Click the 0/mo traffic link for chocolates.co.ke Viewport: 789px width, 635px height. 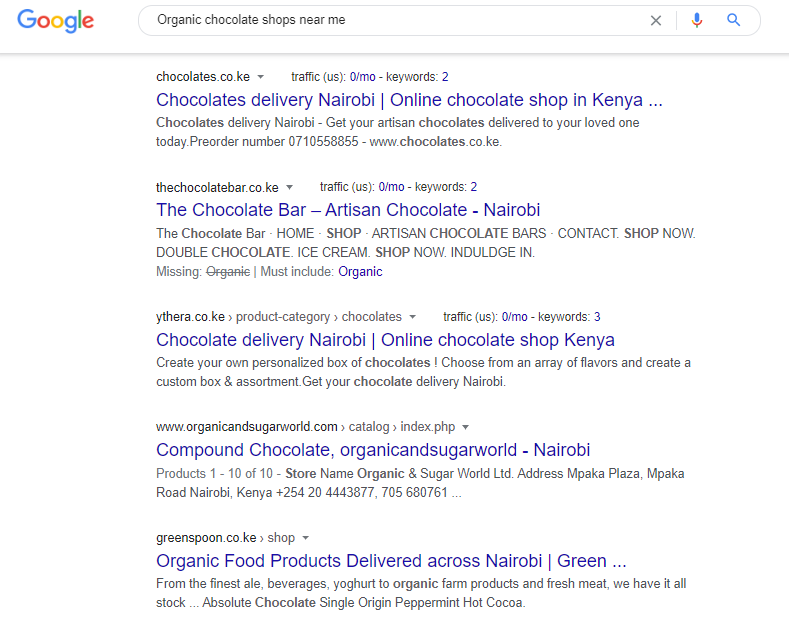point(362,77)
